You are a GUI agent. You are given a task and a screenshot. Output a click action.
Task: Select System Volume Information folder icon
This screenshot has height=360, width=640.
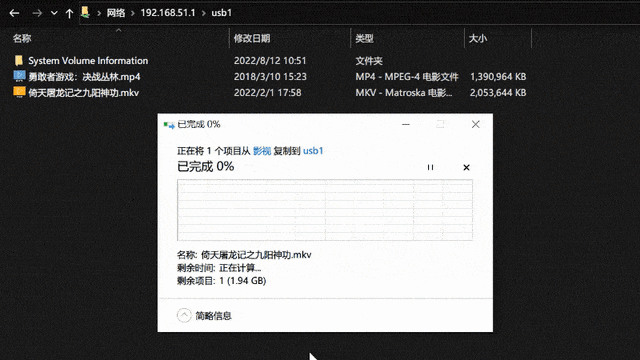(x=19, y=60)
